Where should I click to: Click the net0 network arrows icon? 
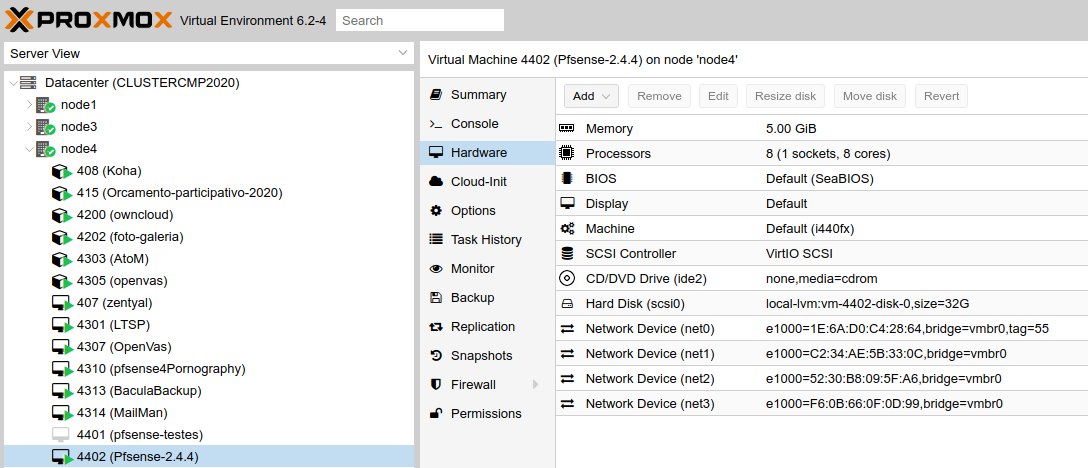[567, 328]
